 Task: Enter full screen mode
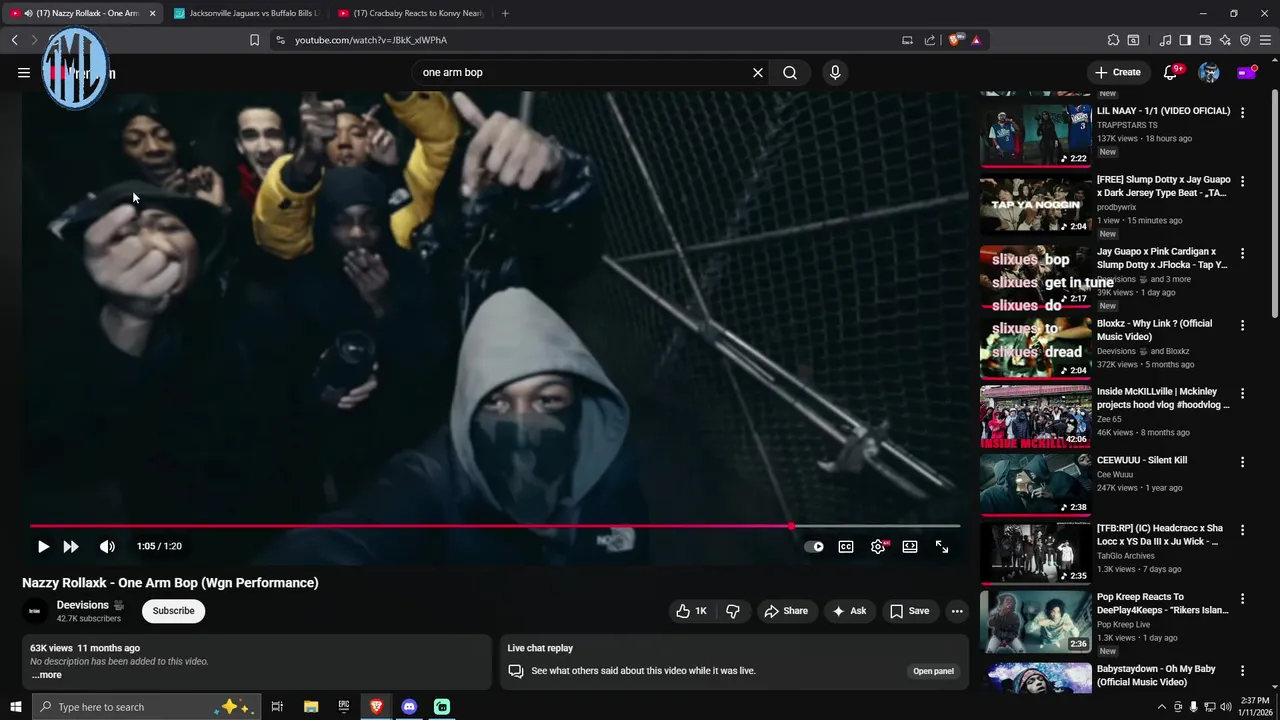click(942, 547)
